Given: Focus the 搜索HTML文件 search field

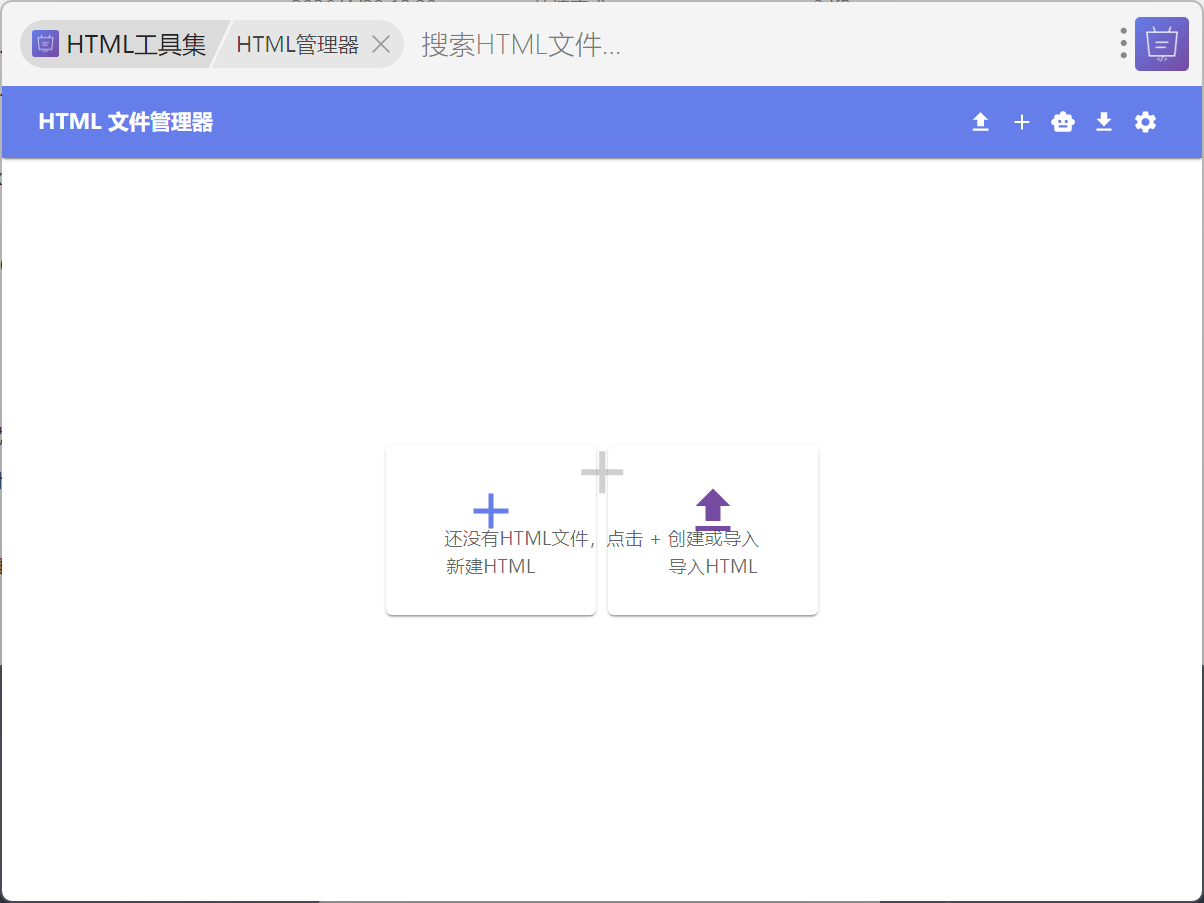Looking at the screenshot, I should (x=760, y=44).
